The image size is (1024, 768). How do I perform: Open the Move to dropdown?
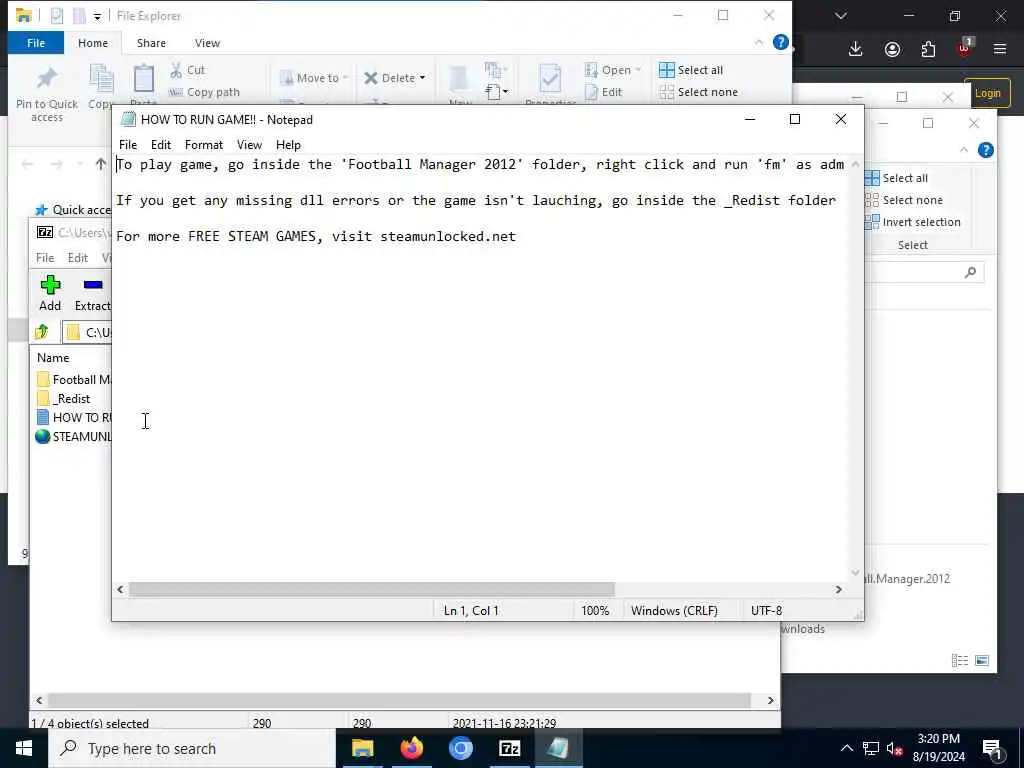point(315,78)
